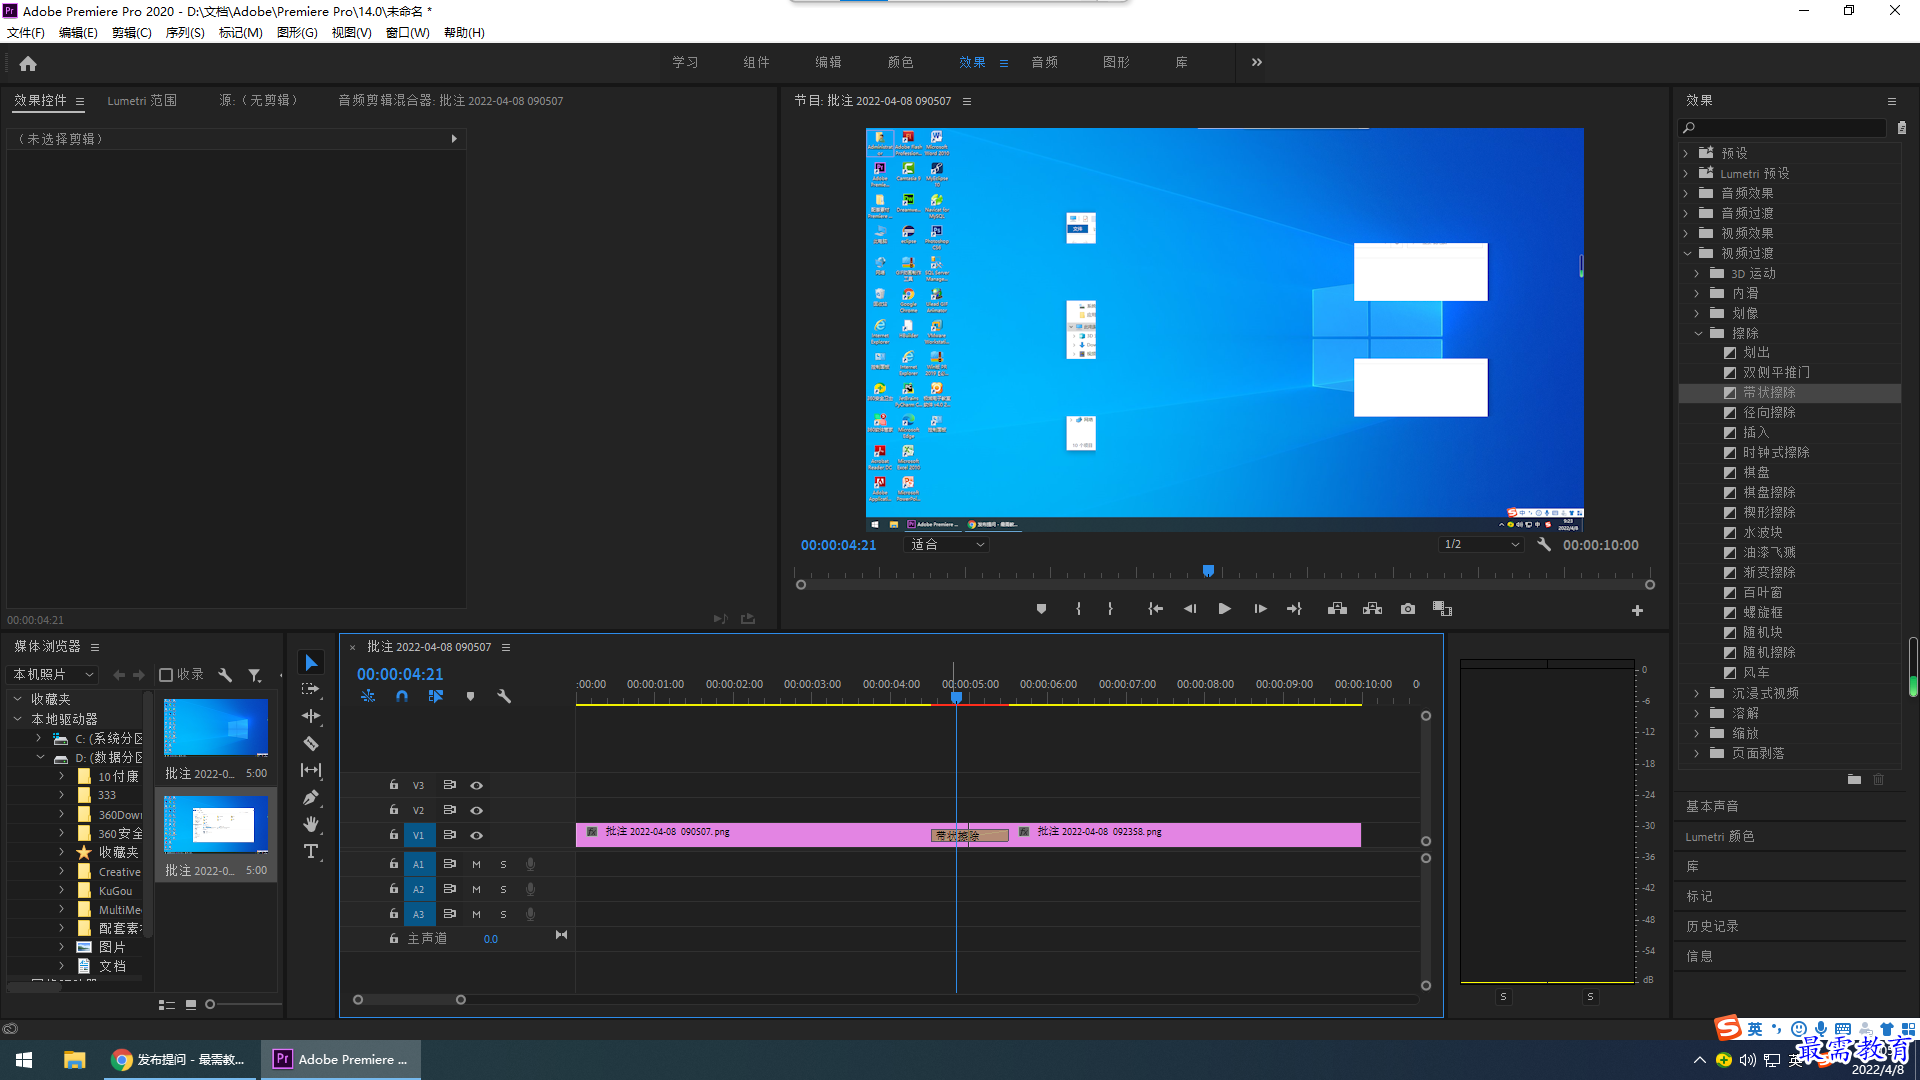Click the Mark In button
Screen dimensions: 1920x1080
(1078, 609)
